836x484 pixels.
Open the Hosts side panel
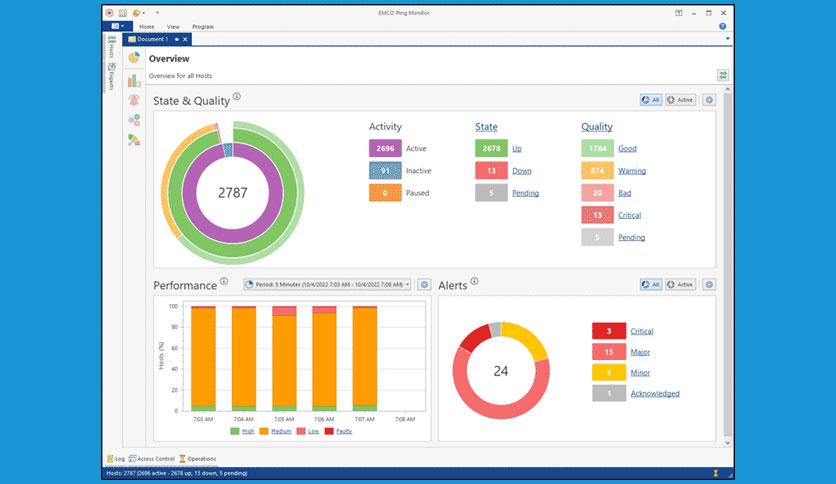point(111,47)
